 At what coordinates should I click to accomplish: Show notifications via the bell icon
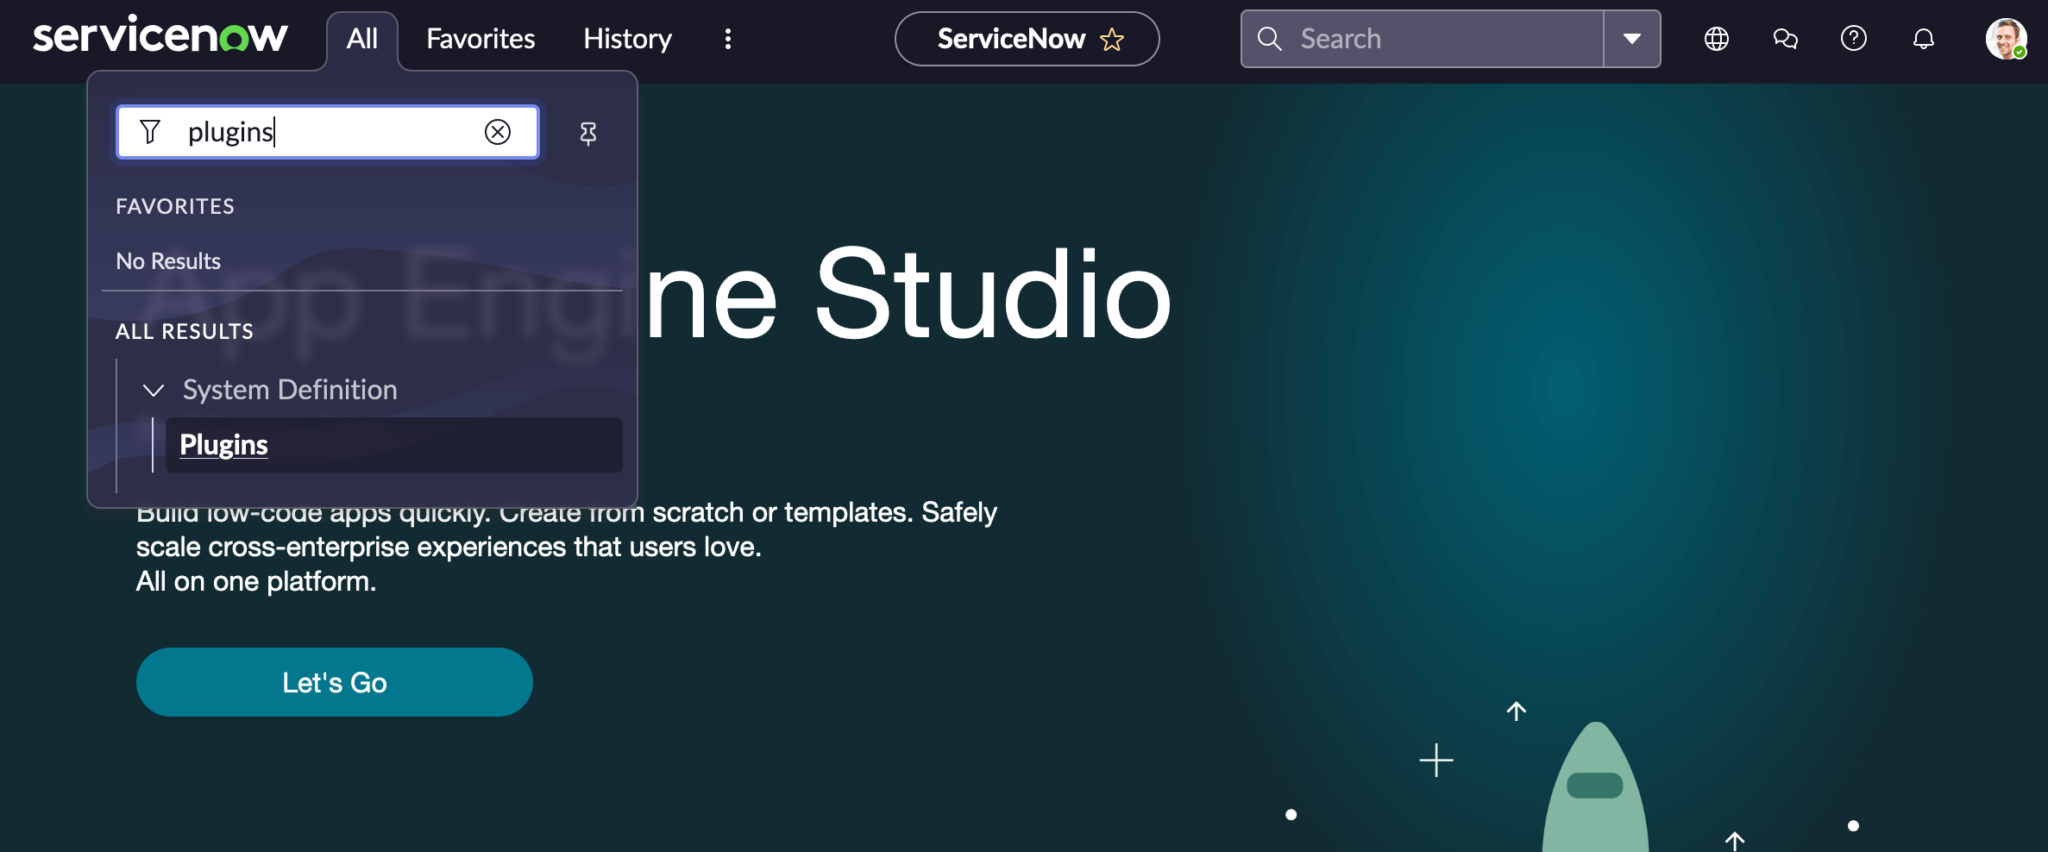point(1923,39)
